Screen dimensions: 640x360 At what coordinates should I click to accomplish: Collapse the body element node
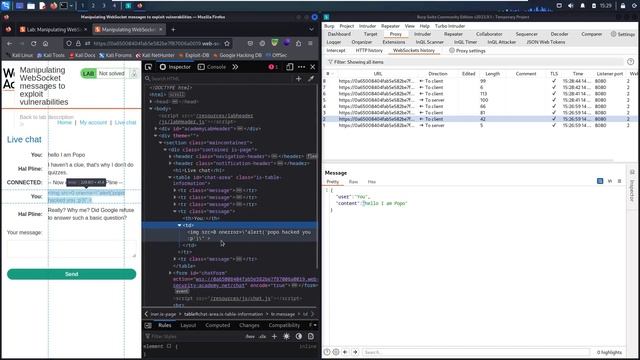pyautogui.click(x=151, y=109)
